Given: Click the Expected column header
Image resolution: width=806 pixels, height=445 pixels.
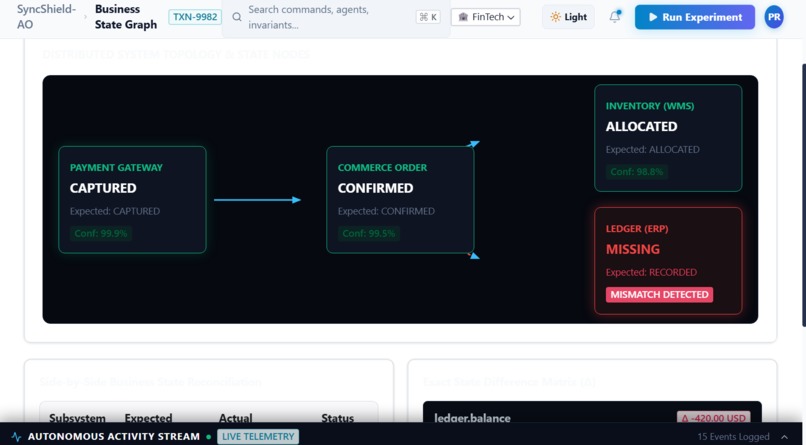Looking at the screenshot, I should 148,418.
